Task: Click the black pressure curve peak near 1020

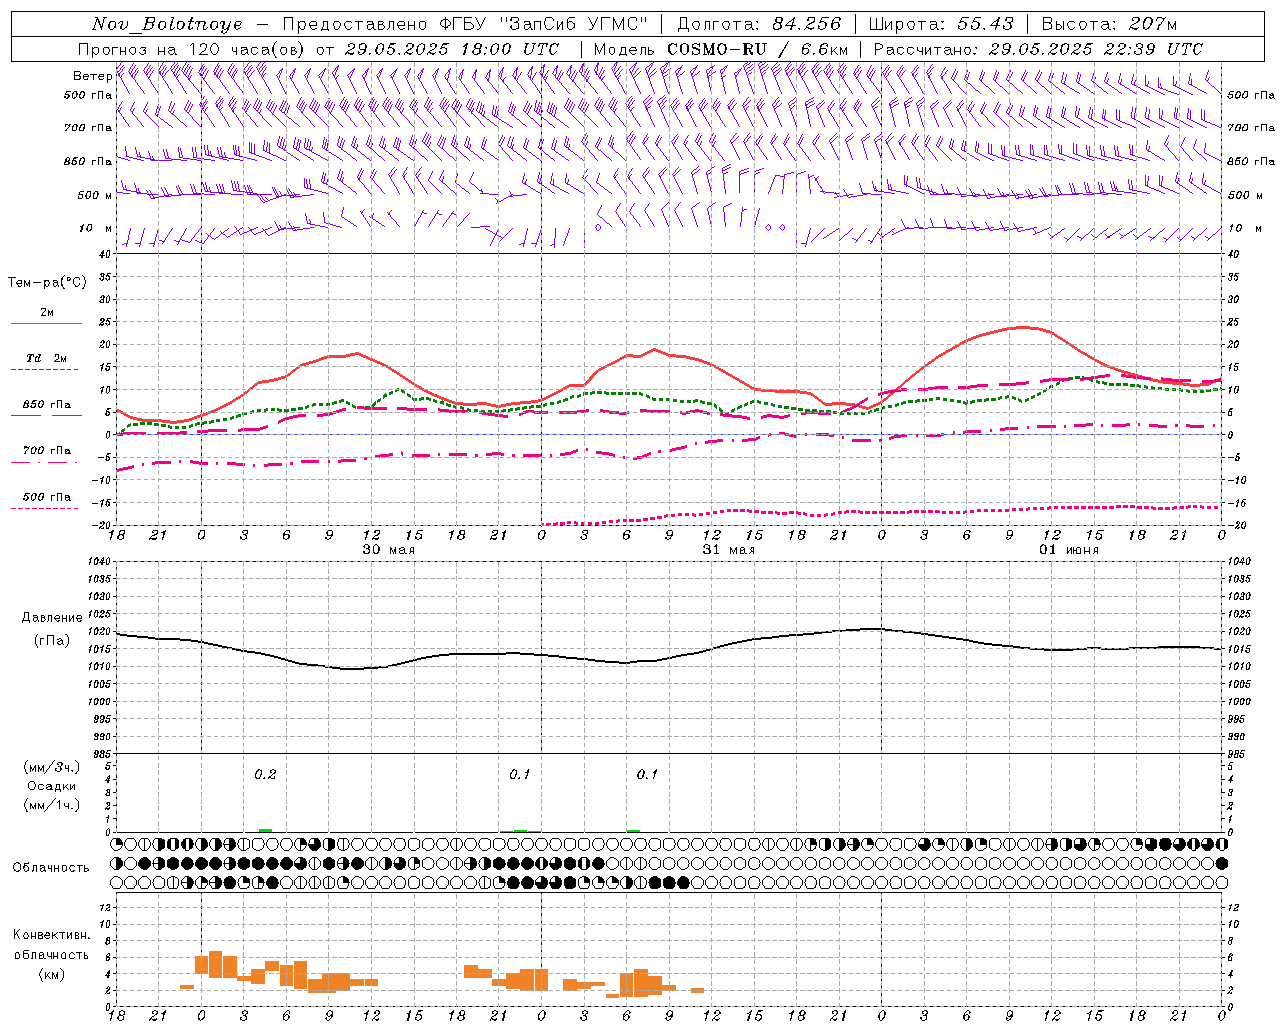Action: 874,629
